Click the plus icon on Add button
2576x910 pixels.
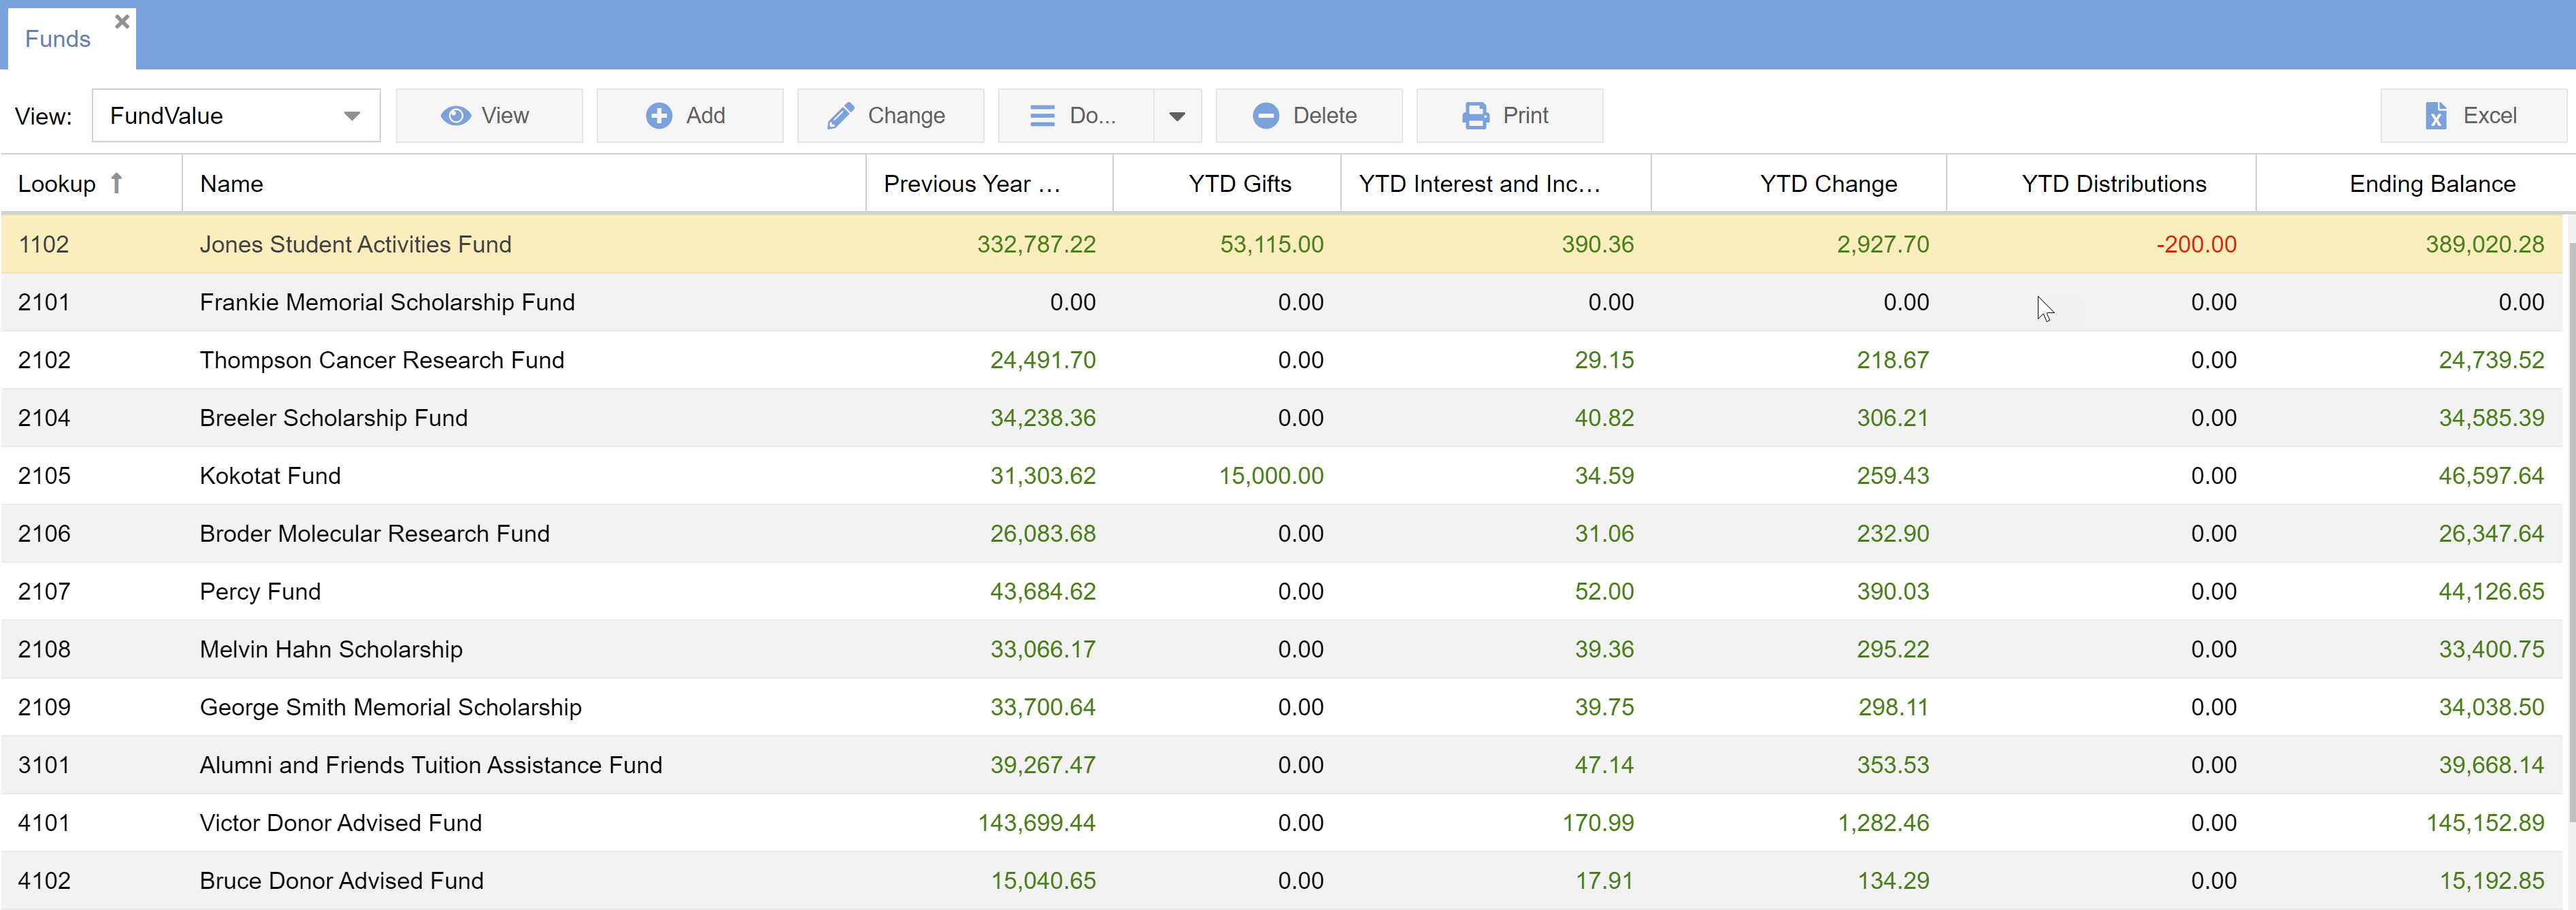click(659, 116)
